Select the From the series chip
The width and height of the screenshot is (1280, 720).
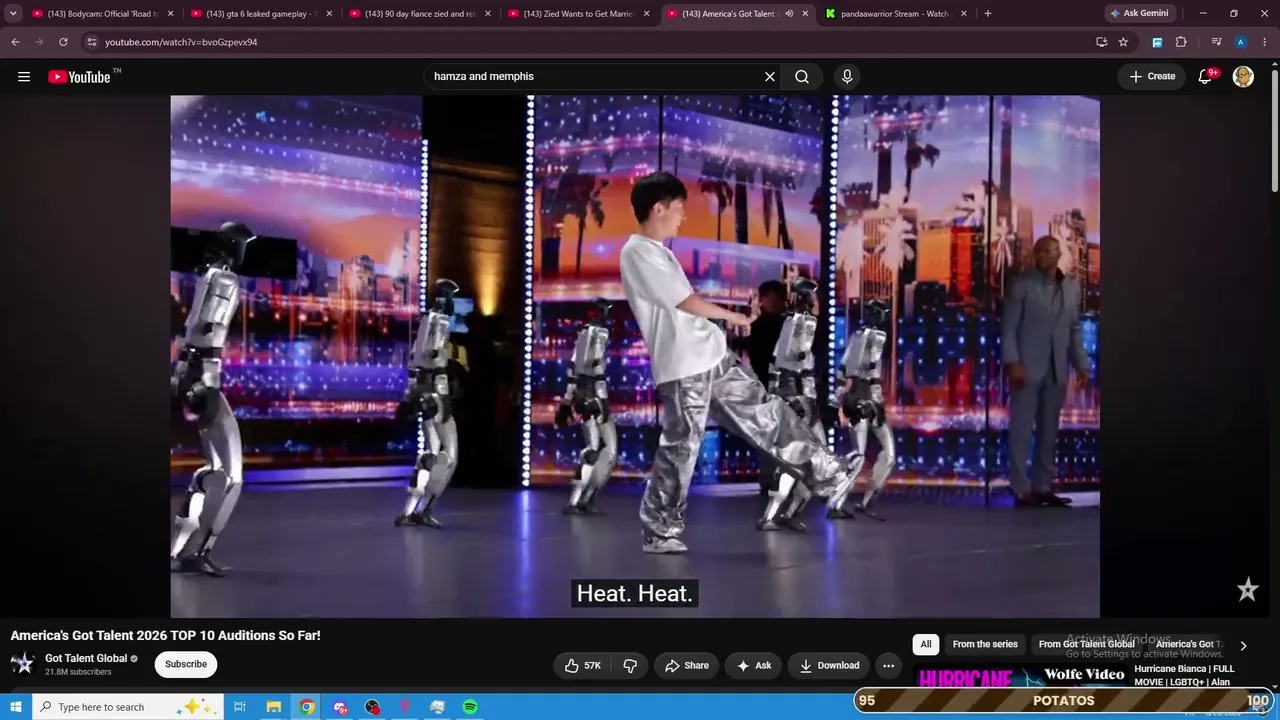[985, 645]
